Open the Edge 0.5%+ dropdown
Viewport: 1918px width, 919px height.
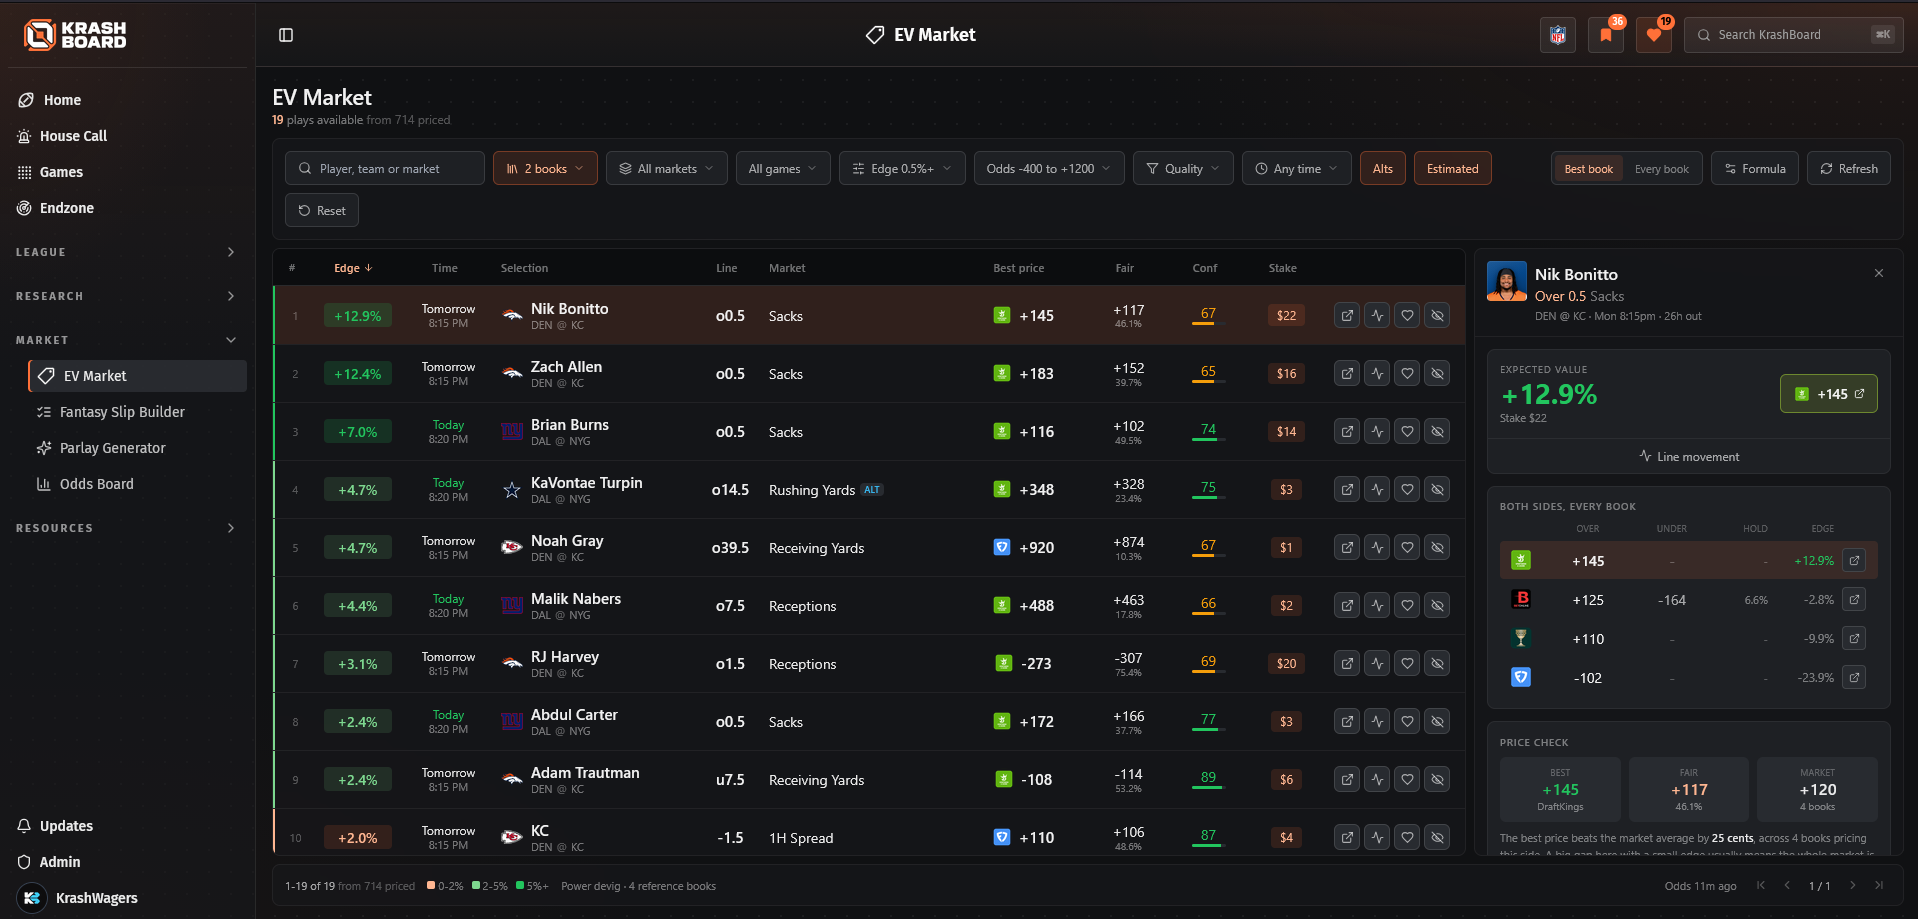click(902, 169)
